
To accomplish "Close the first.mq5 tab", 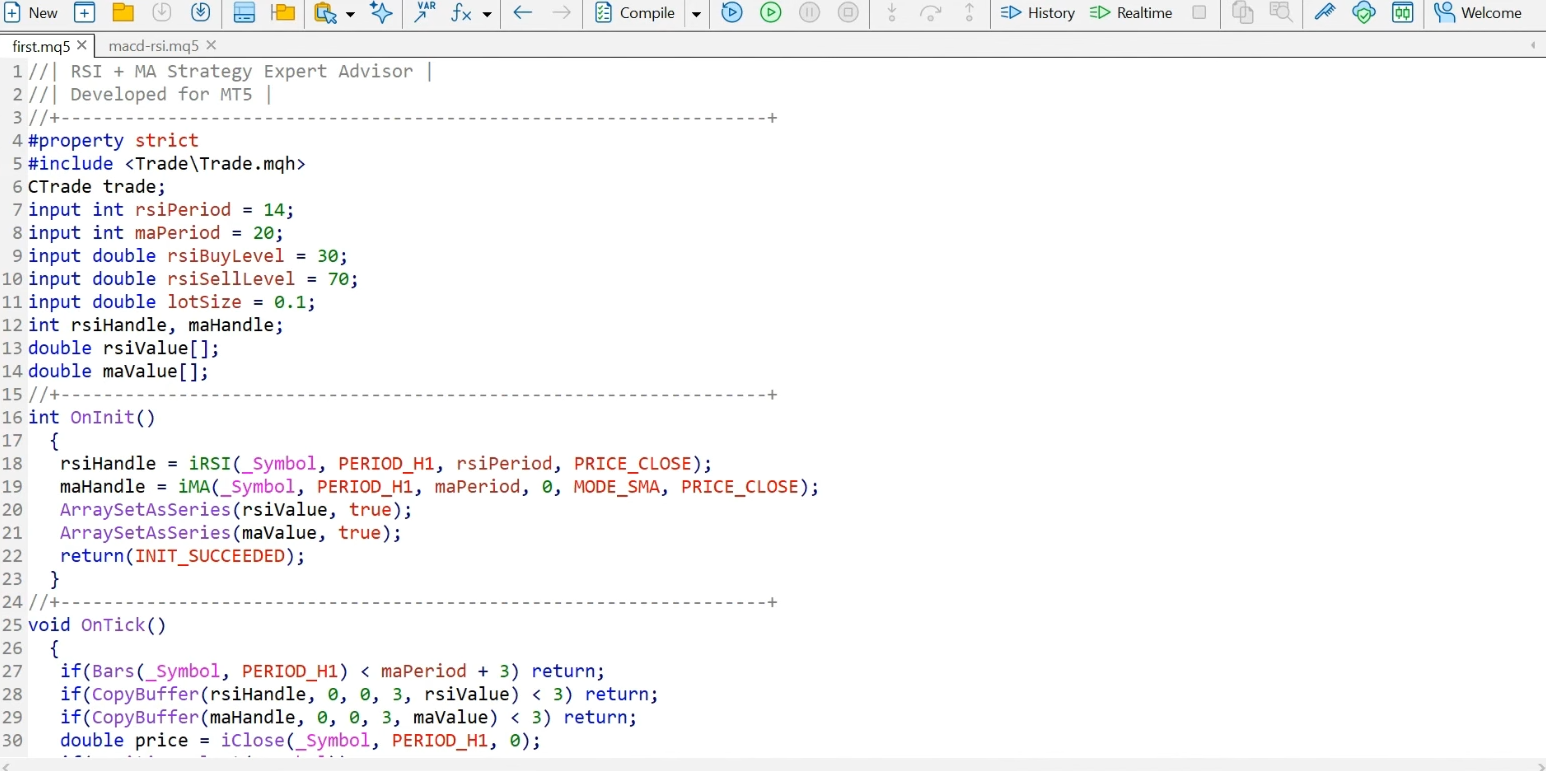I will click(81, 46).
